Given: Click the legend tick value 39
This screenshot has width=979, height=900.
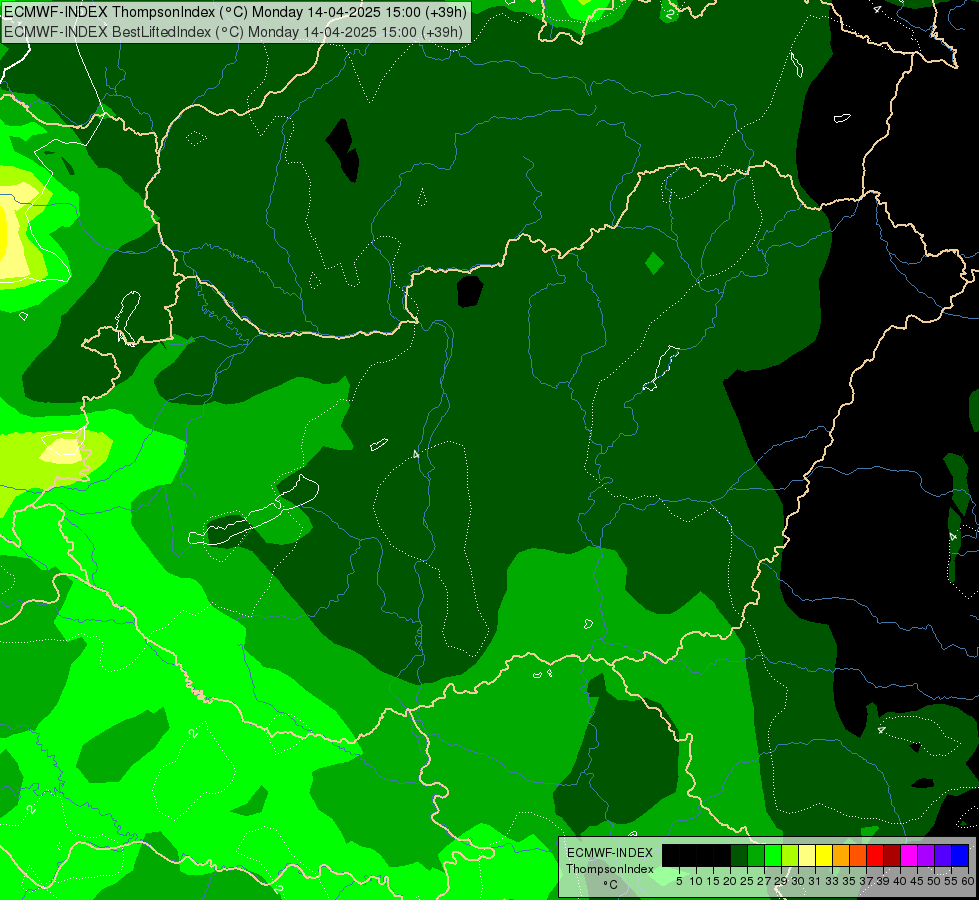Looking at the screenshot, I should (883, 881).
